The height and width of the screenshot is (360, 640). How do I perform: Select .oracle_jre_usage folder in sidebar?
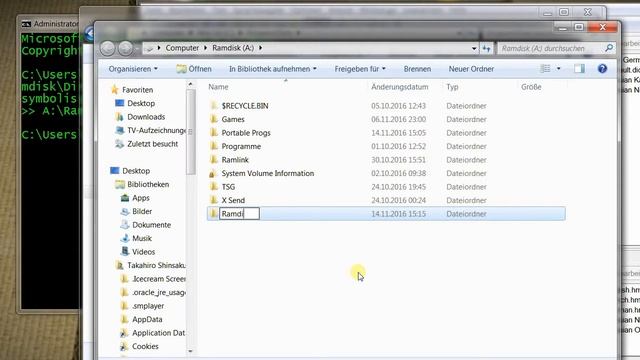(x=159, y=292)
